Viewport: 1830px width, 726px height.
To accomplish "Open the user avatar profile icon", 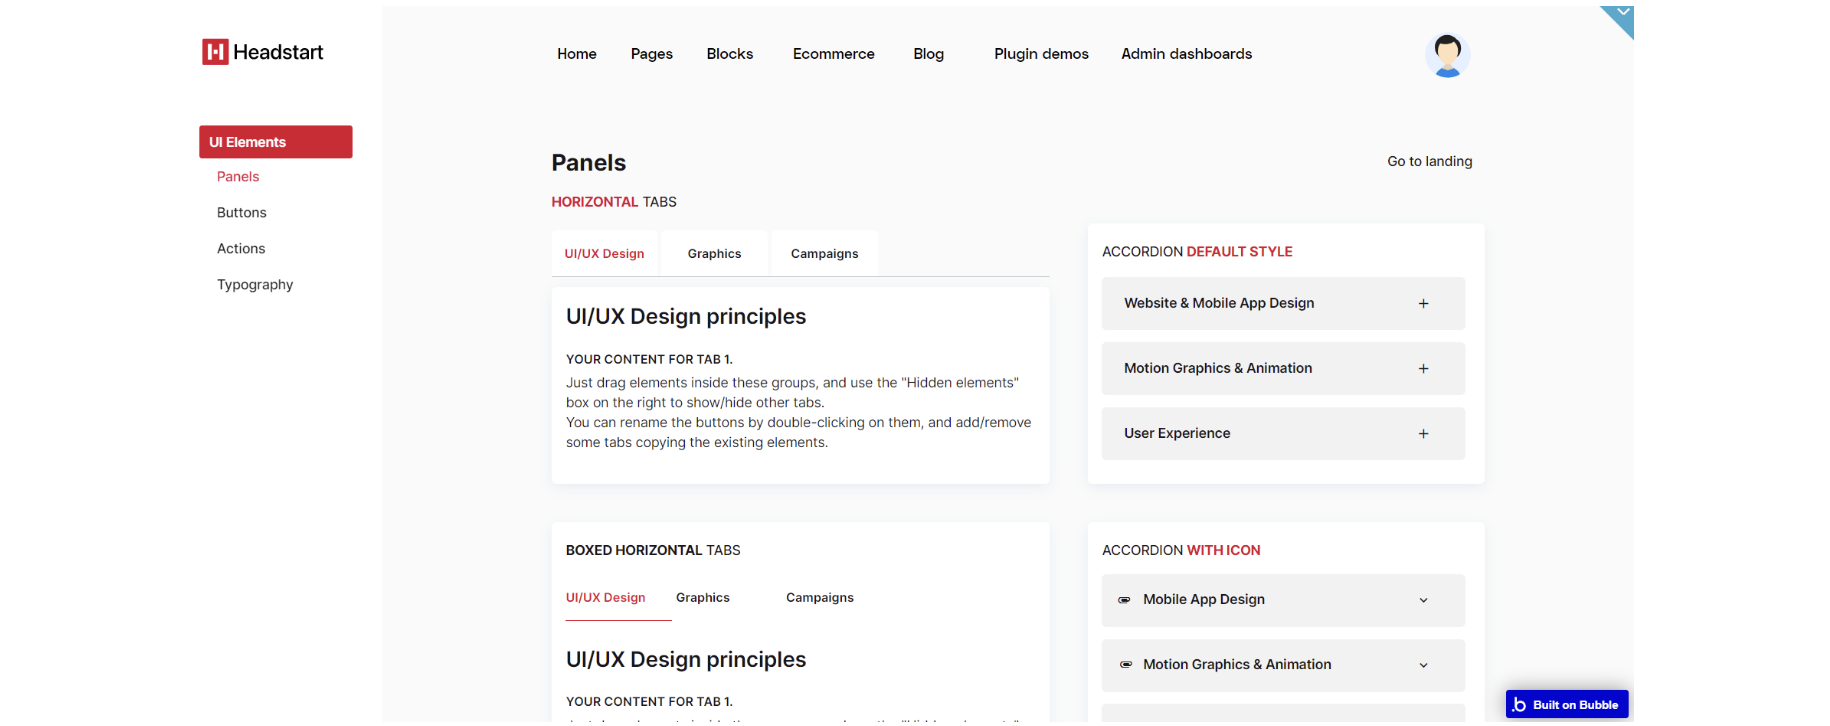I will (x=1446, y=55).
